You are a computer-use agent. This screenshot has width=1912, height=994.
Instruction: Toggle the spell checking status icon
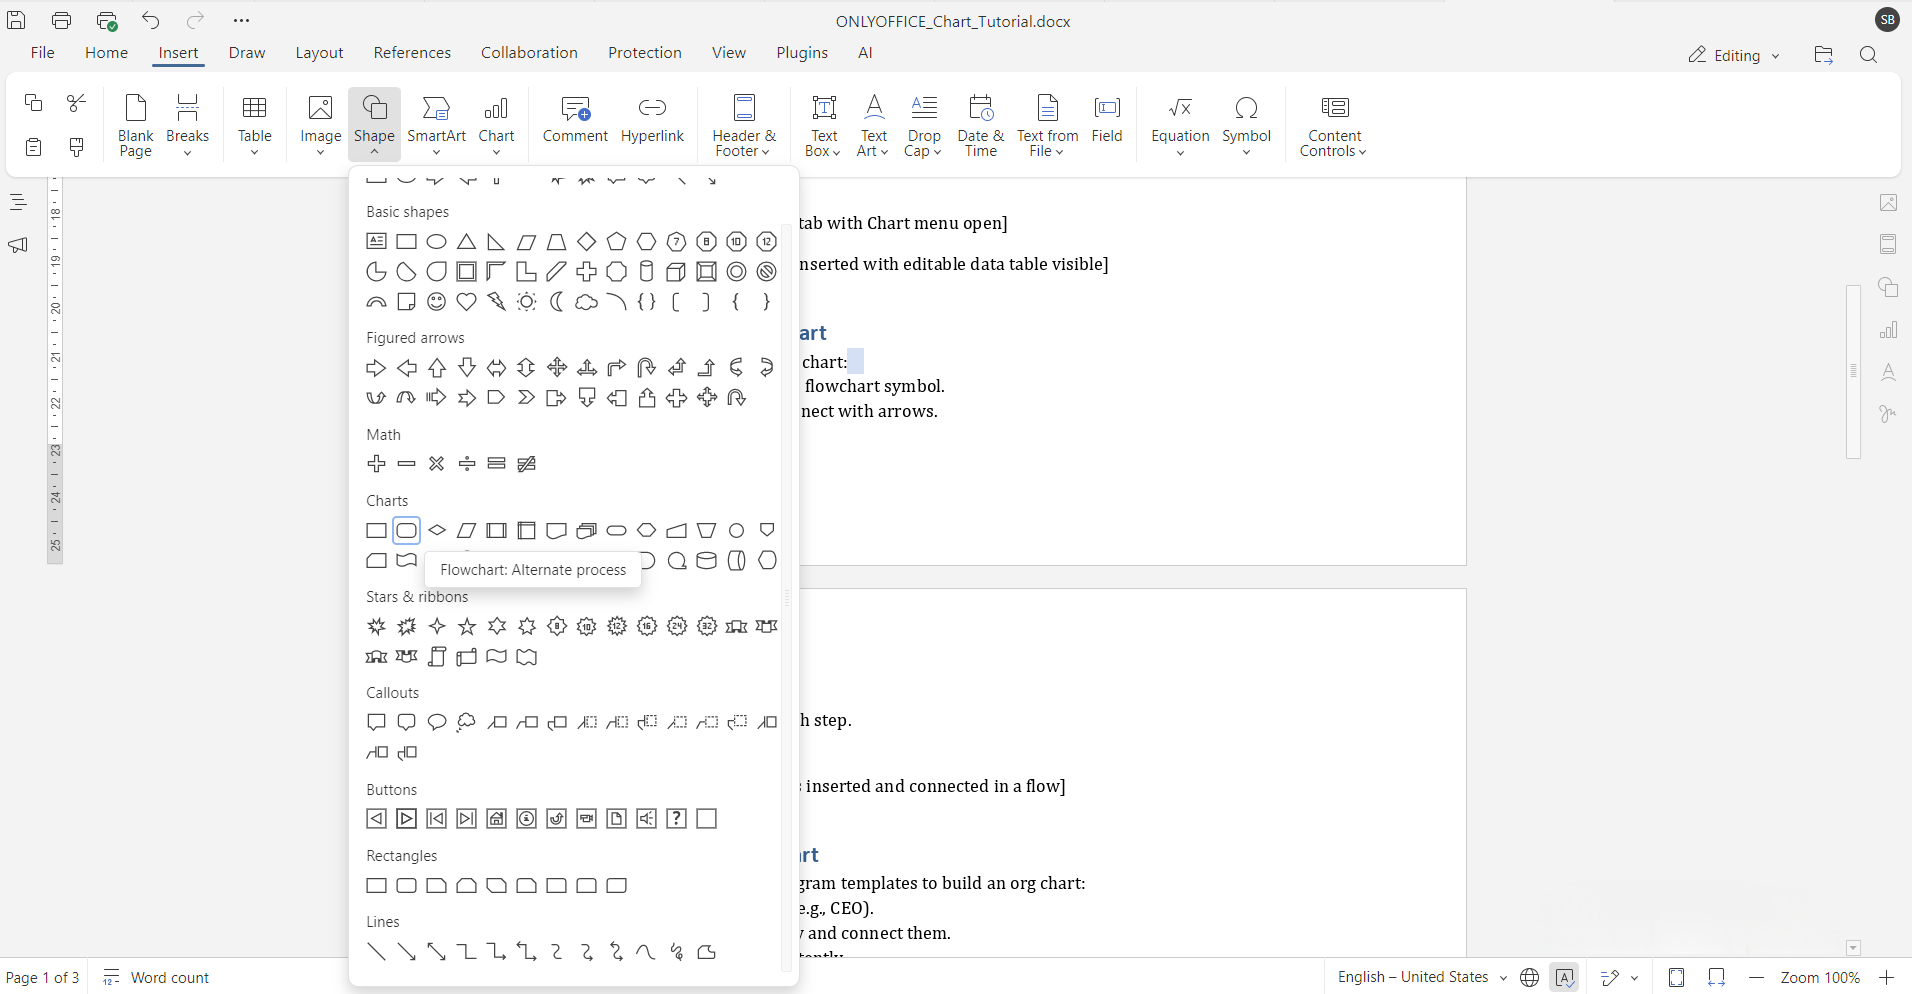1565,977
